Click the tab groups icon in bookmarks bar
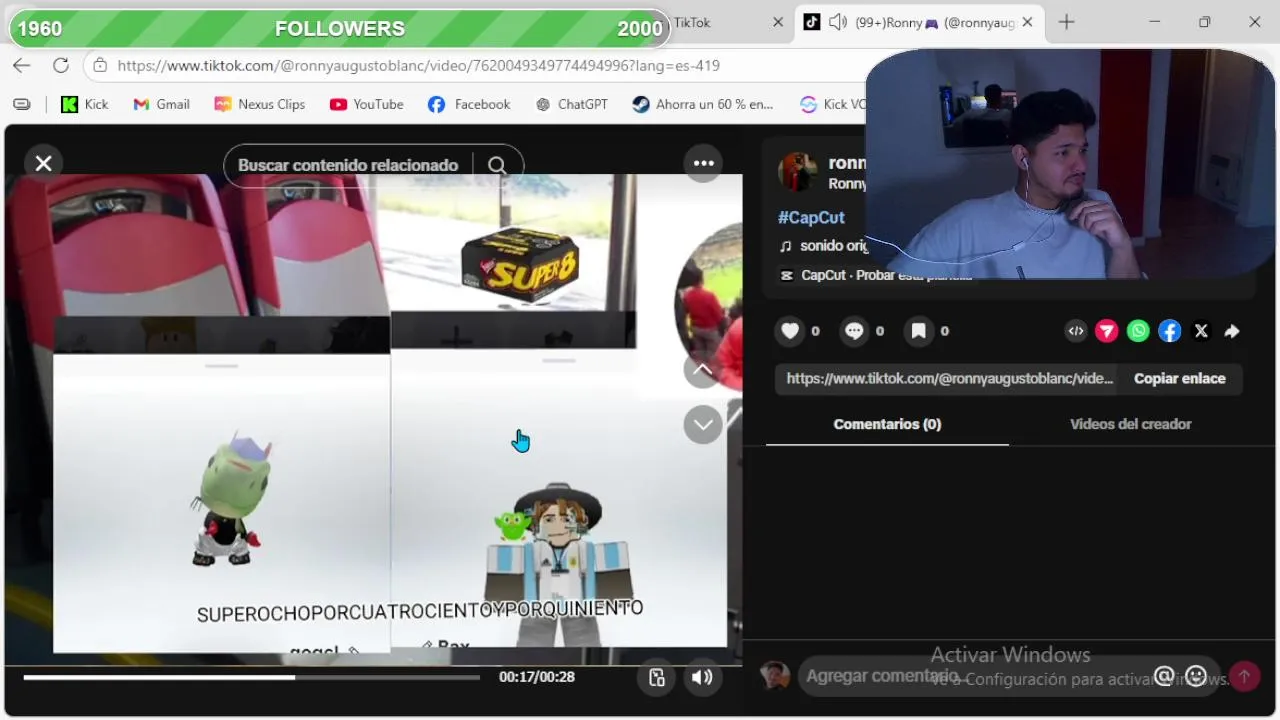The image size is (1280, 720). (x=22, y=104)
